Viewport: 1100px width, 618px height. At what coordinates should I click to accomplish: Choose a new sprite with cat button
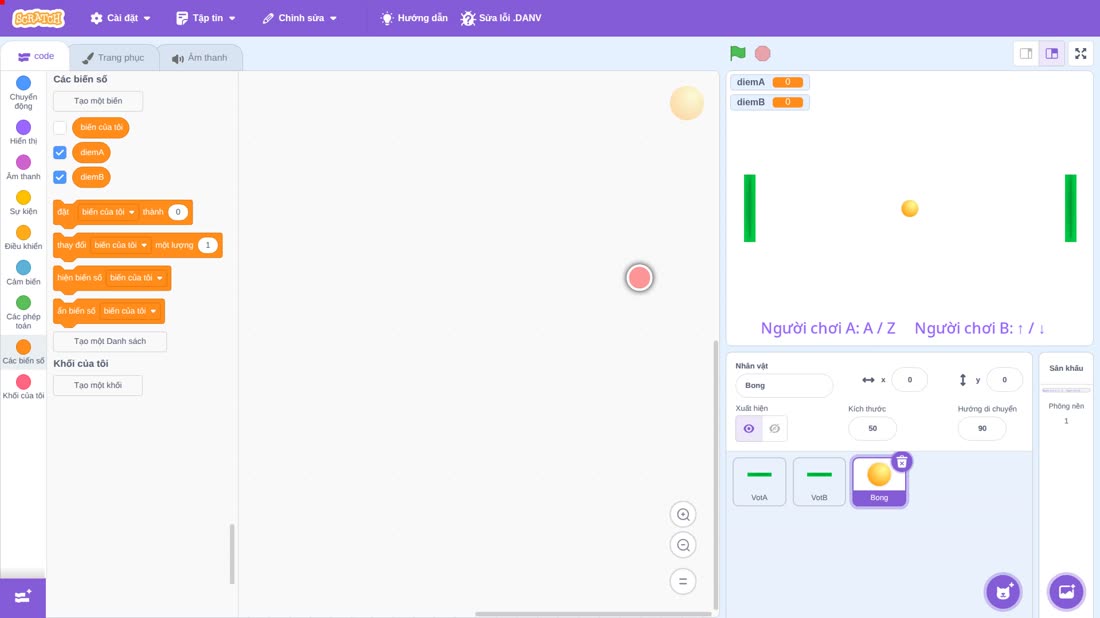[1003, 592]
